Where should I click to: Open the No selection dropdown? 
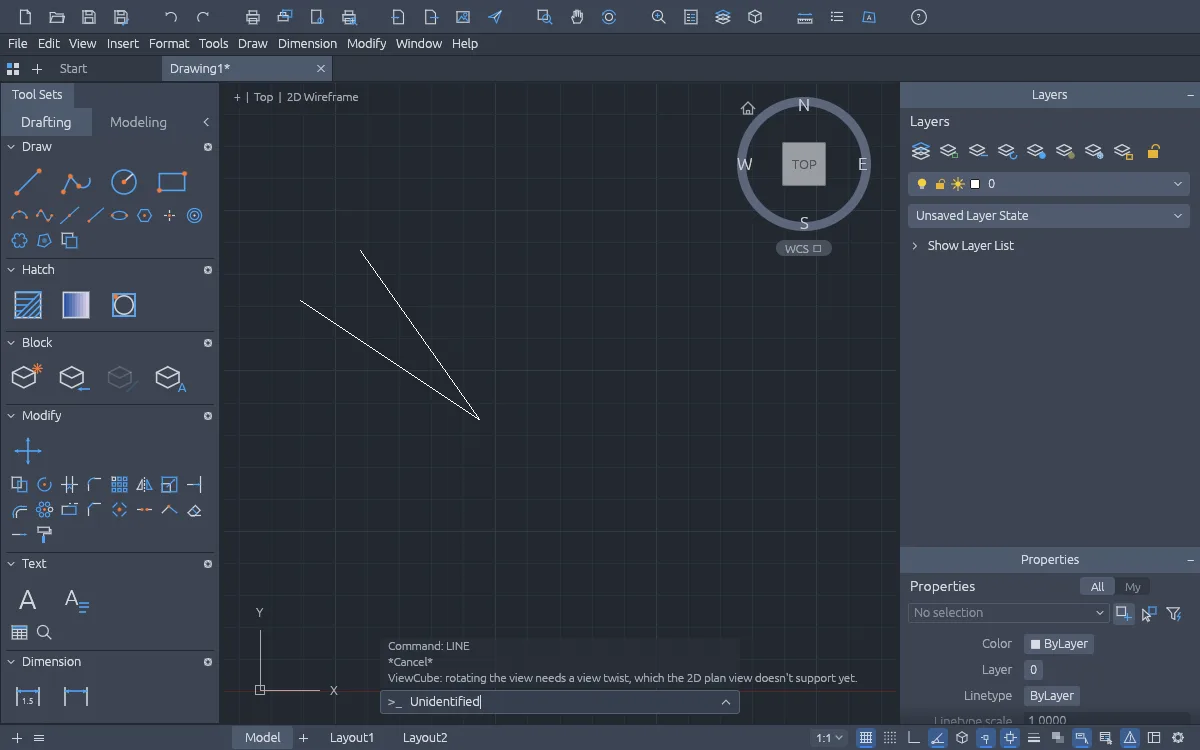1008,613
